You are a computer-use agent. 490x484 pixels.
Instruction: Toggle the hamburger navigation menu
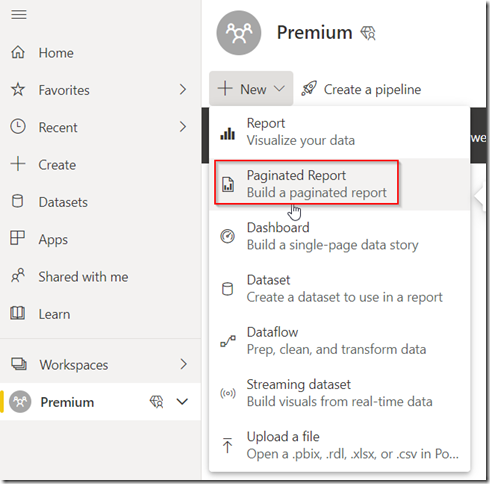point(19,15)
